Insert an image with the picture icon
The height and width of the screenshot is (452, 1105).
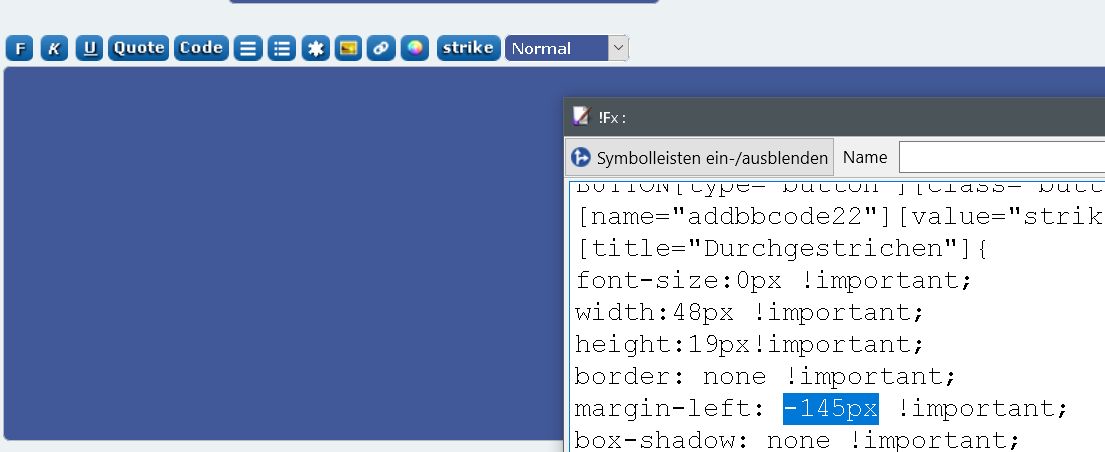pos(348,48)
